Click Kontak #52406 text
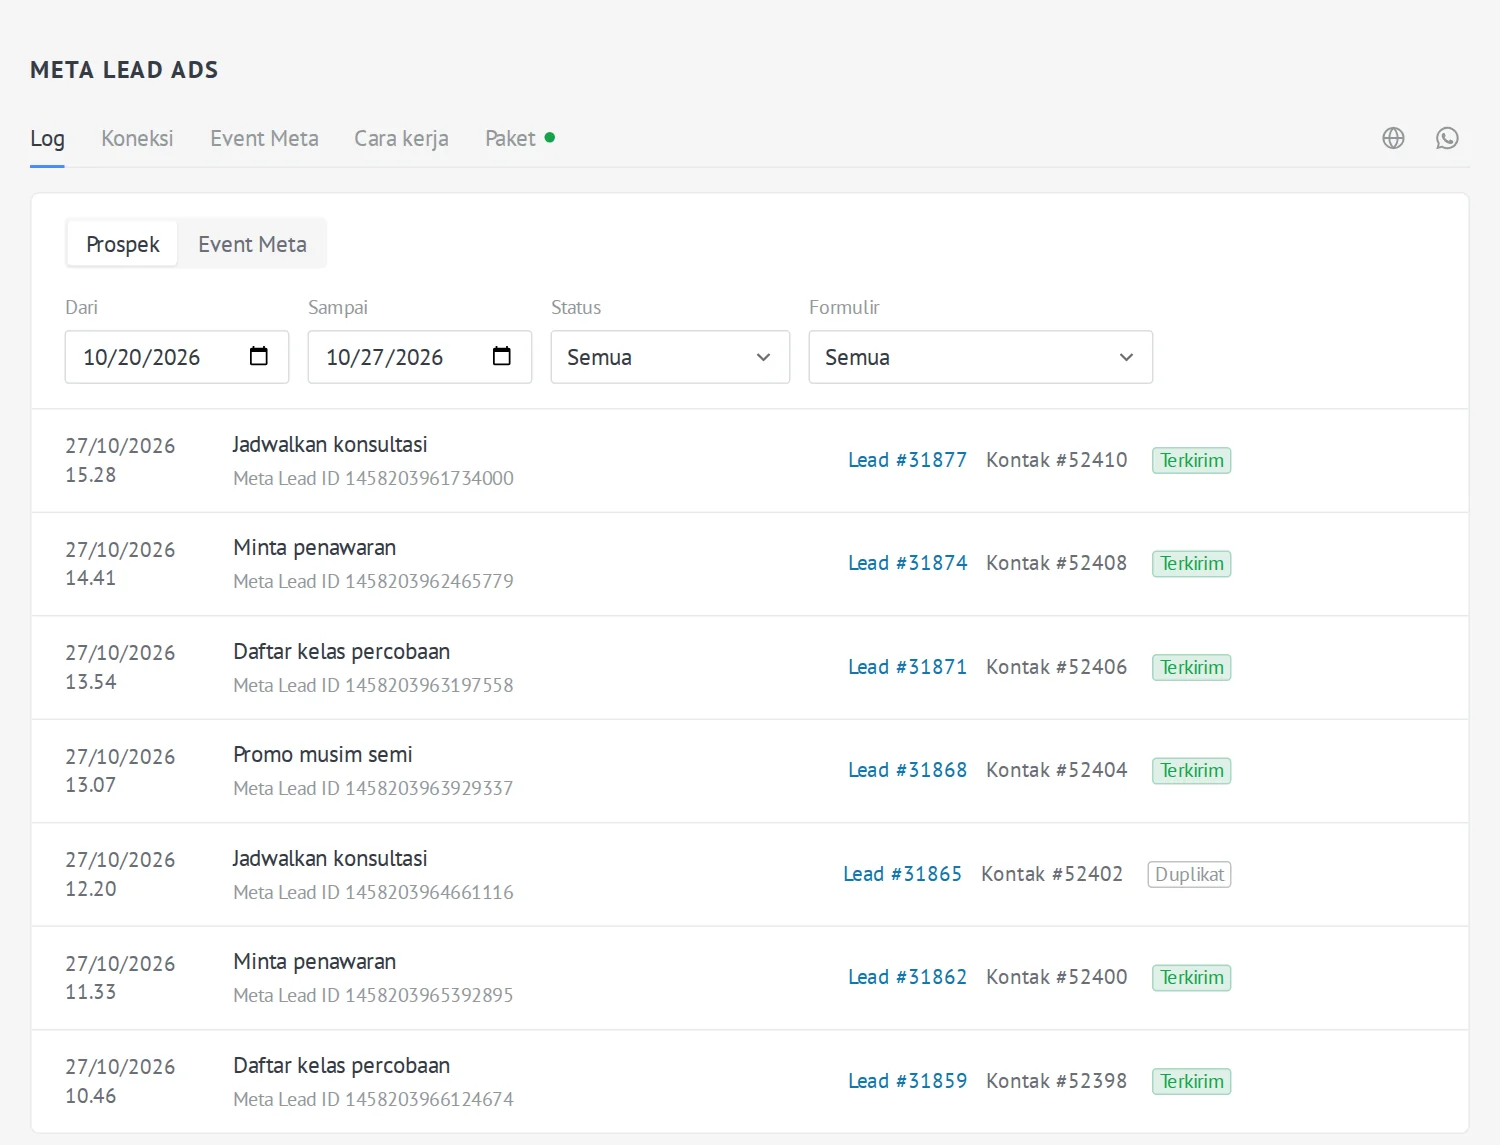The image size is (1500, 1145). coord(1056,667)
